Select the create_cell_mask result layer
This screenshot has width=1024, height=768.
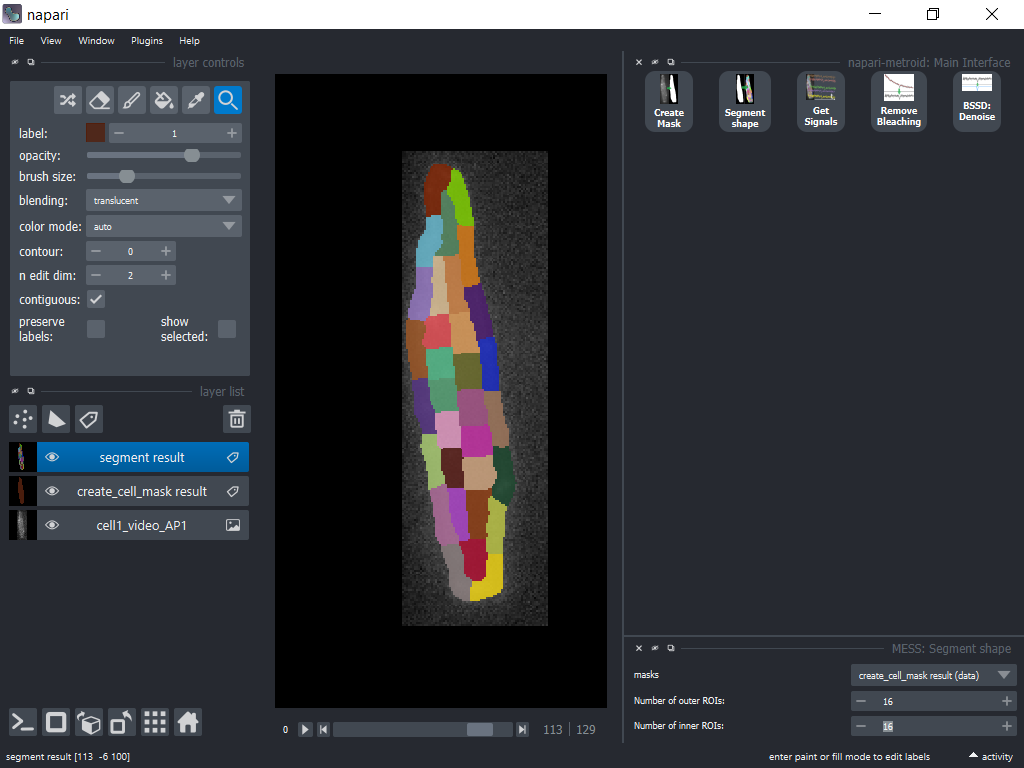click(142, 491)
